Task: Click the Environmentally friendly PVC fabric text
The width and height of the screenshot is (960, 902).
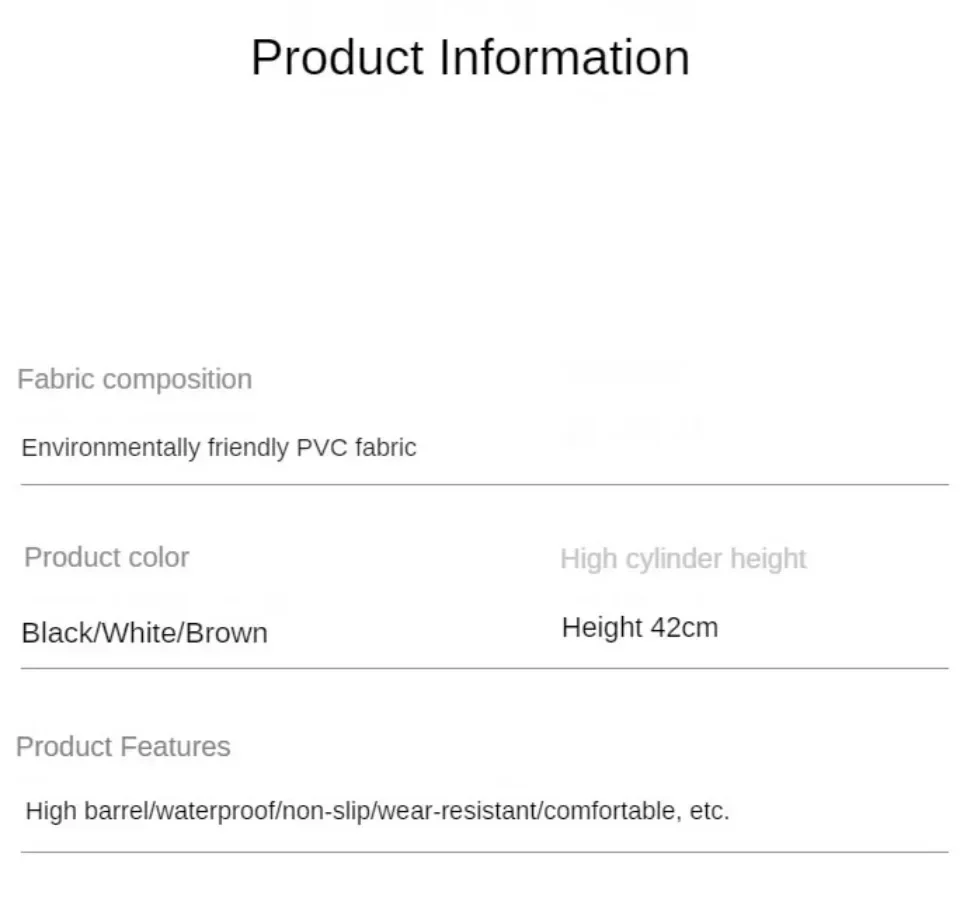Action: pos(218,447)
